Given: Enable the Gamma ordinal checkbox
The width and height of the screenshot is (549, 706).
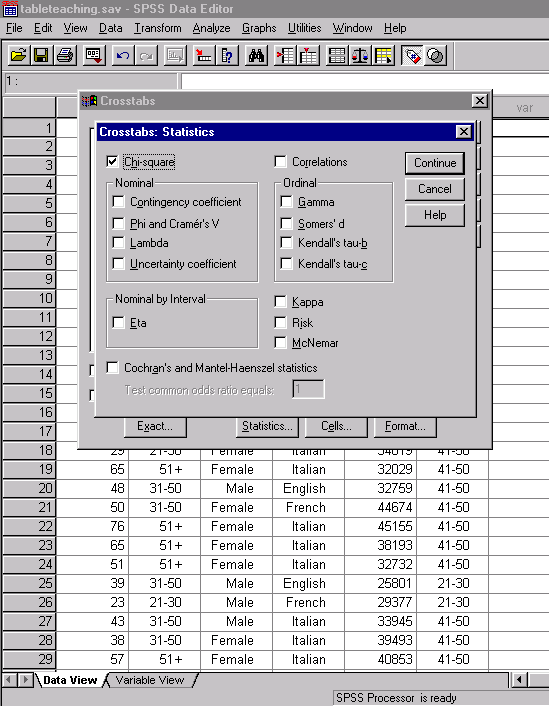Looking at the screenshot, I should click(286, 202).
